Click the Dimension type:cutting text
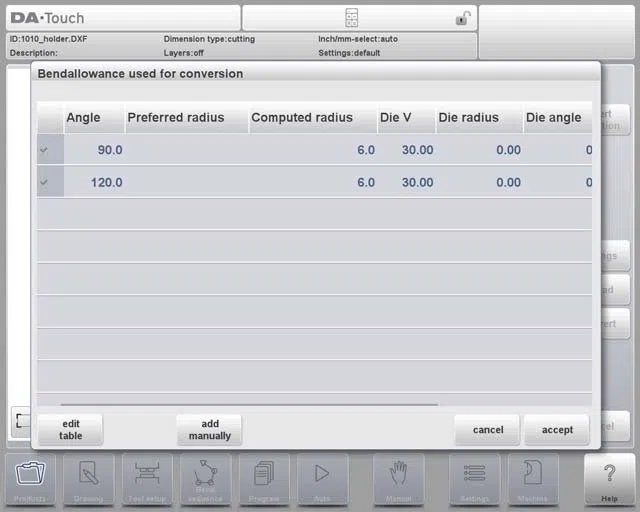This screenshot has height=512, width=640. click(209, 39)
